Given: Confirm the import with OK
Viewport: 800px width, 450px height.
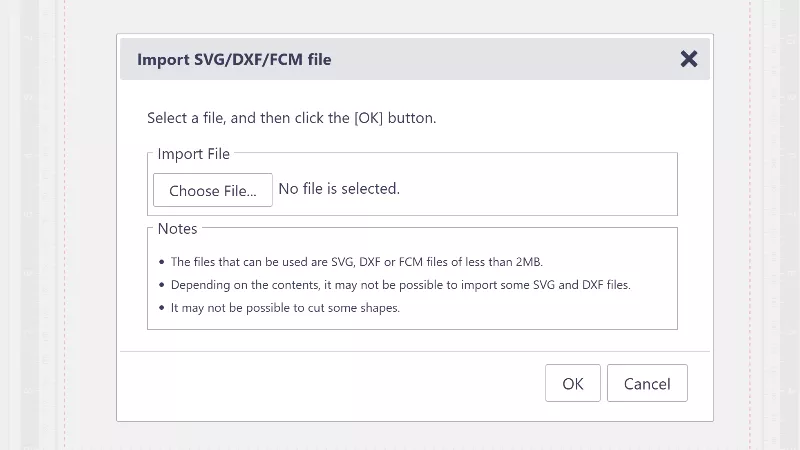Looking at the screenshot, I should point(572,383).
